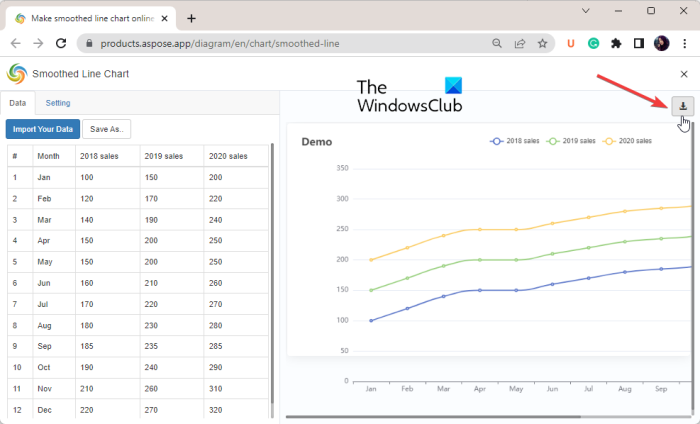700x424 pixels.
Task: Click the Feb month cell
Action: coord(54,199)
